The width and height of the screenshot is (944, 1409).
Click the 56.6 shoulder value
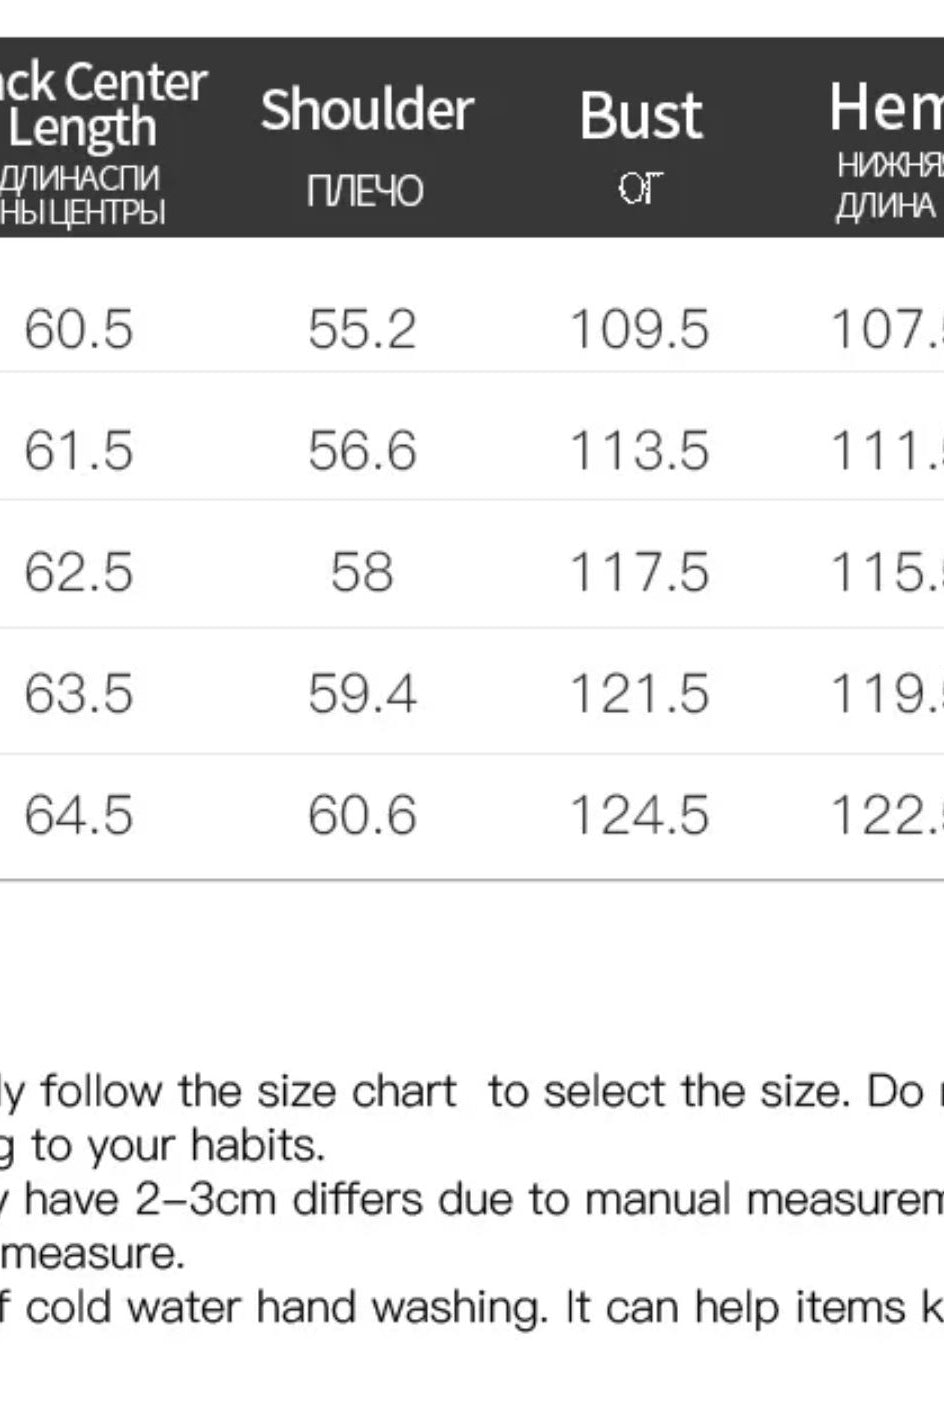(362, 451)
